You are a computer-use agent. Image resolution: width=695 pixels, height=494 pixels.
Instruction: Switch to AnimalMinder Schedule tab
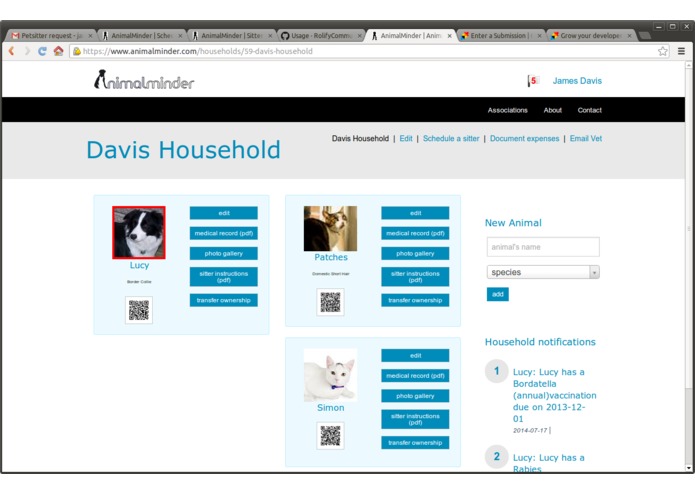click(141, 35)
